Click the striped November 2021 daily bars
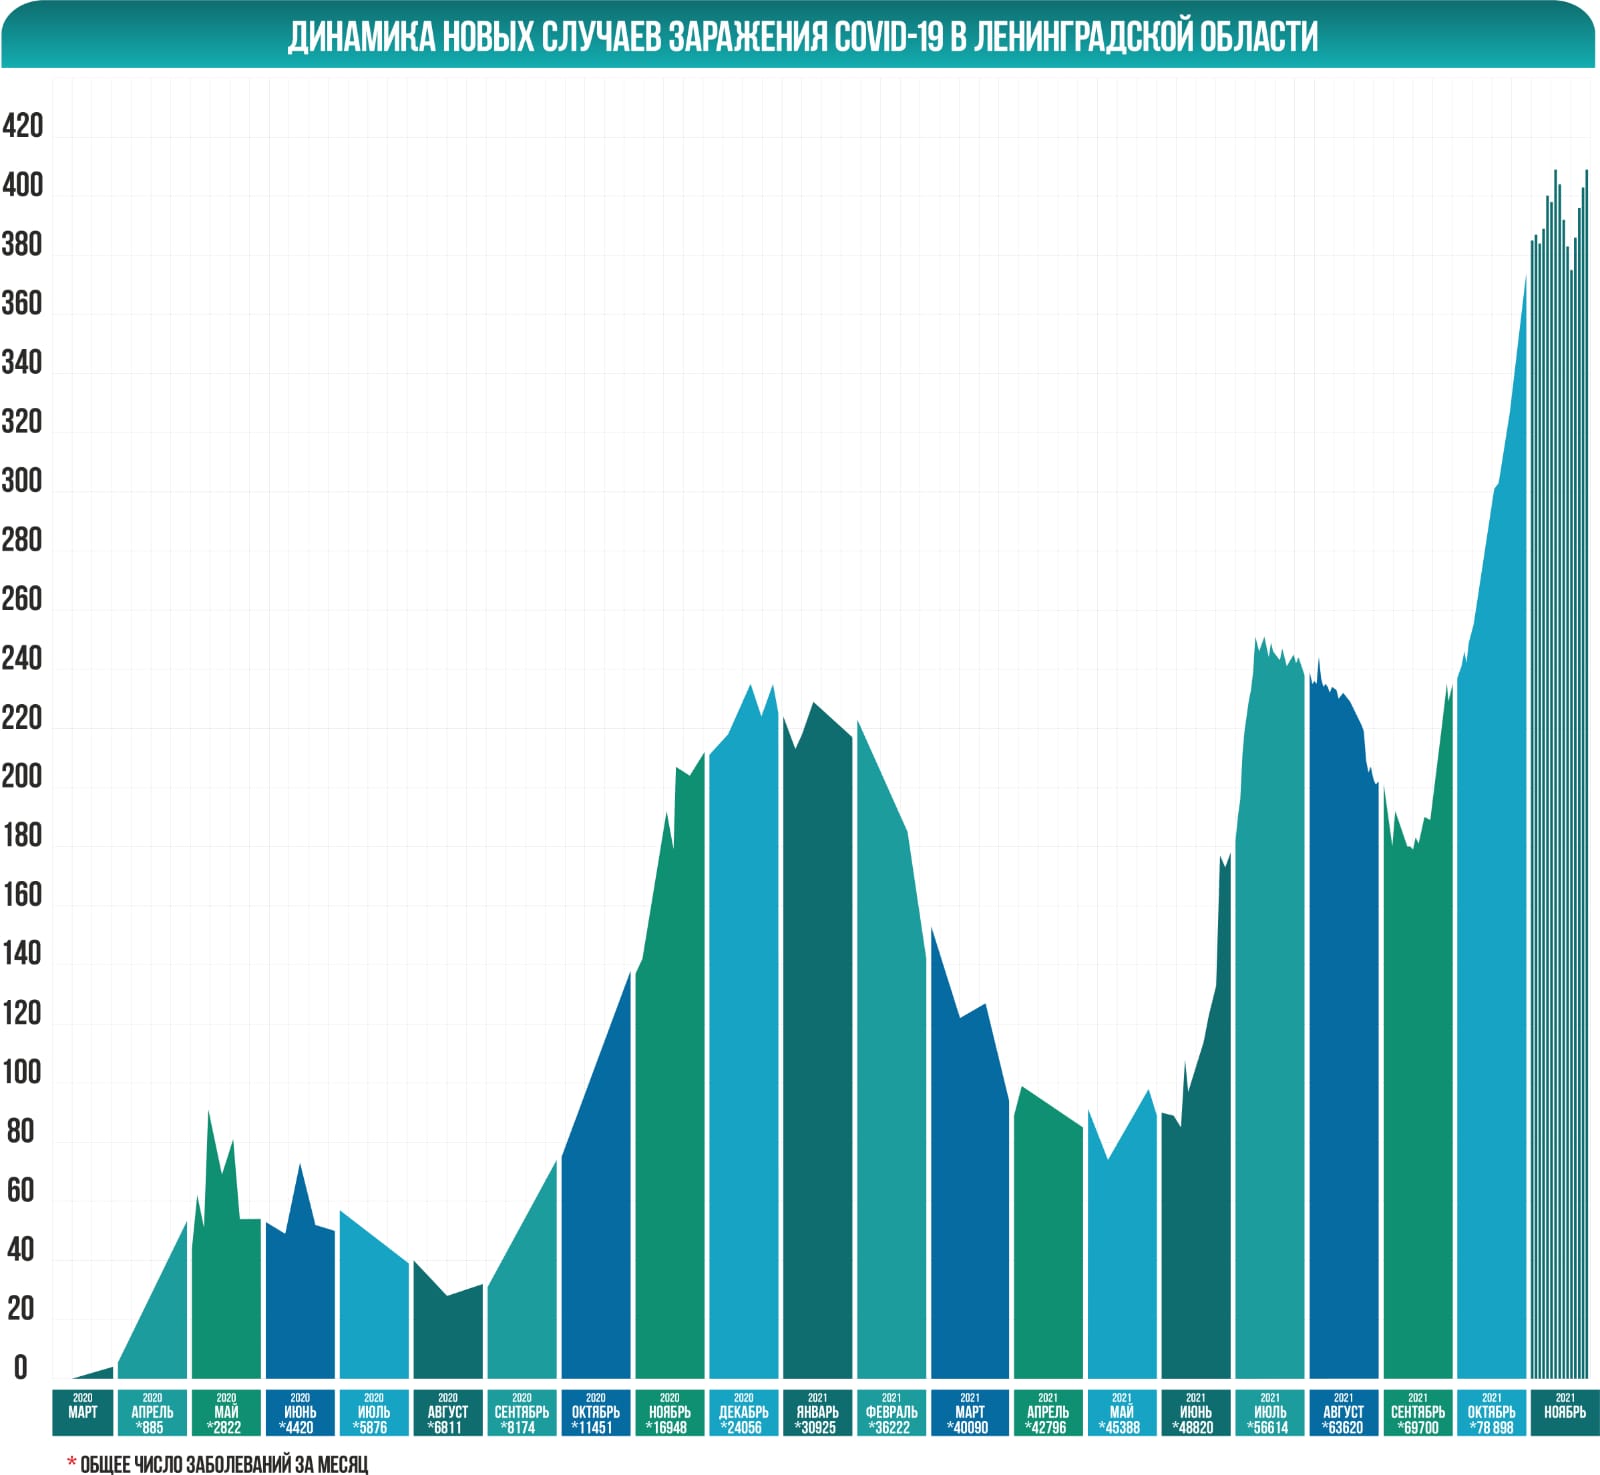This screenshot has width=1600, height=1475. [1559, 800]
